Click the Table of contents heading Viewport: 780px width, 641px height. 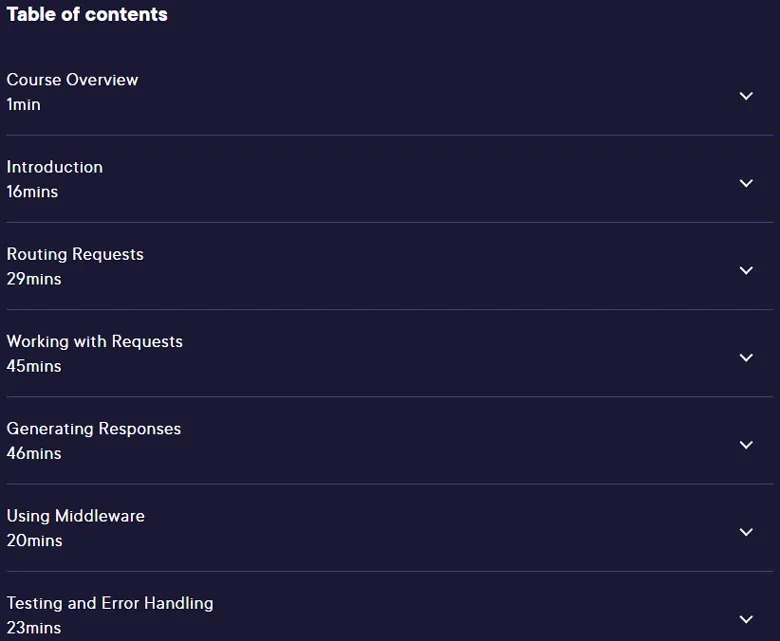coord(87,14)
